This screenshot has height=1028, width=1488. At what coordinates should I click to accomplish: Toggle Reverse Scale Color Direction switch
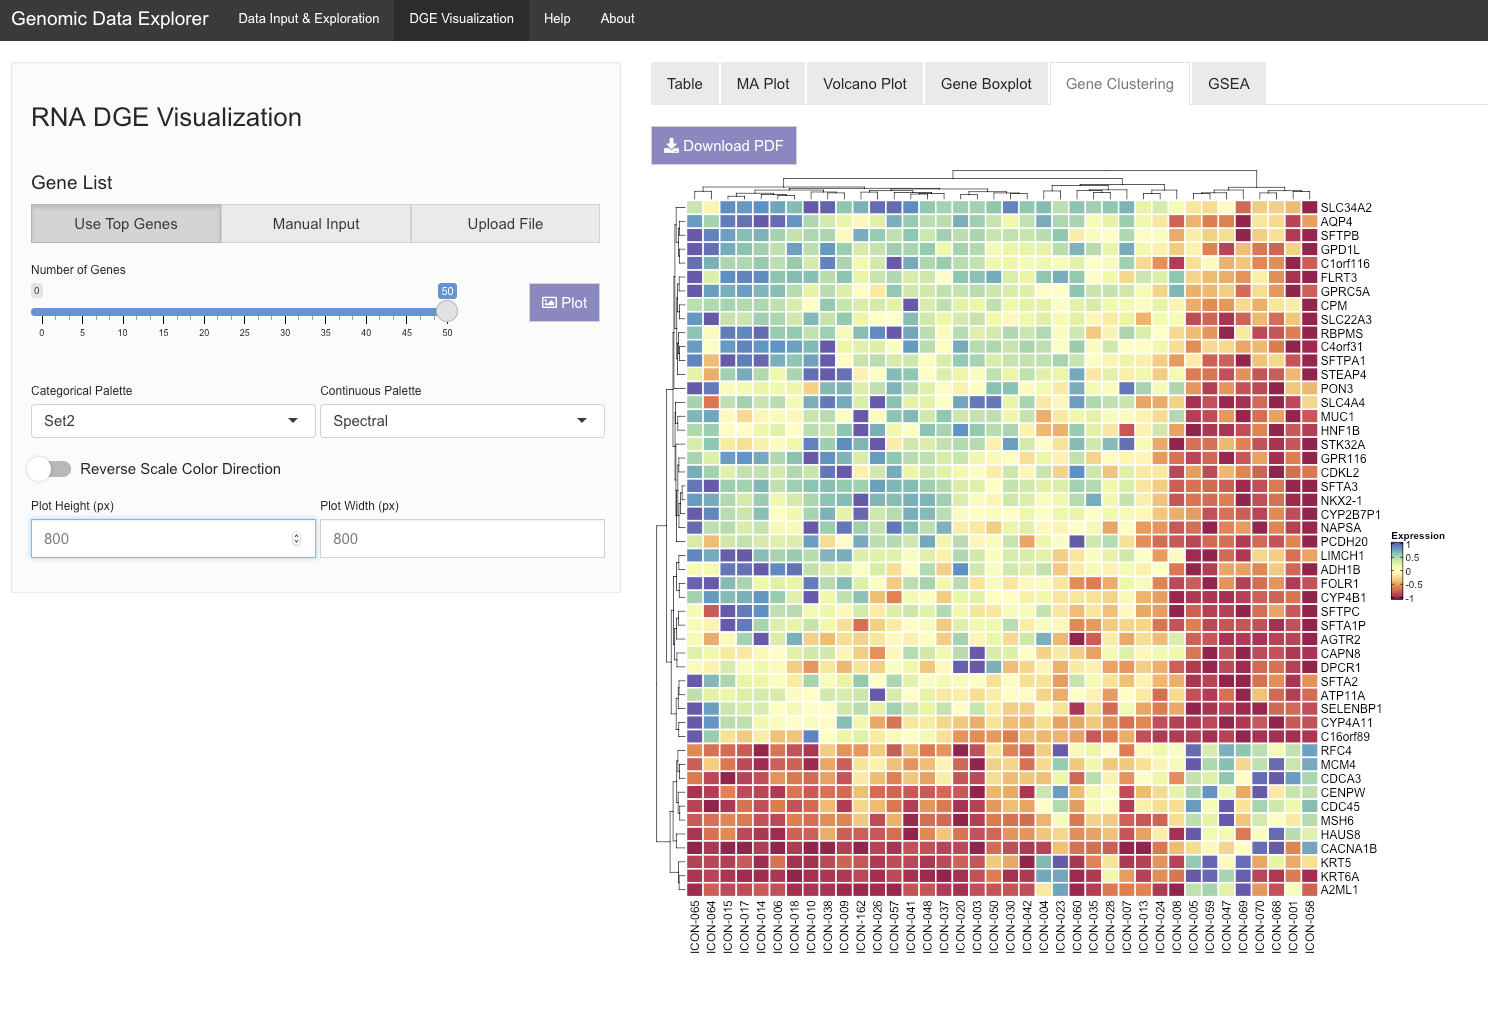coord(50,469)
